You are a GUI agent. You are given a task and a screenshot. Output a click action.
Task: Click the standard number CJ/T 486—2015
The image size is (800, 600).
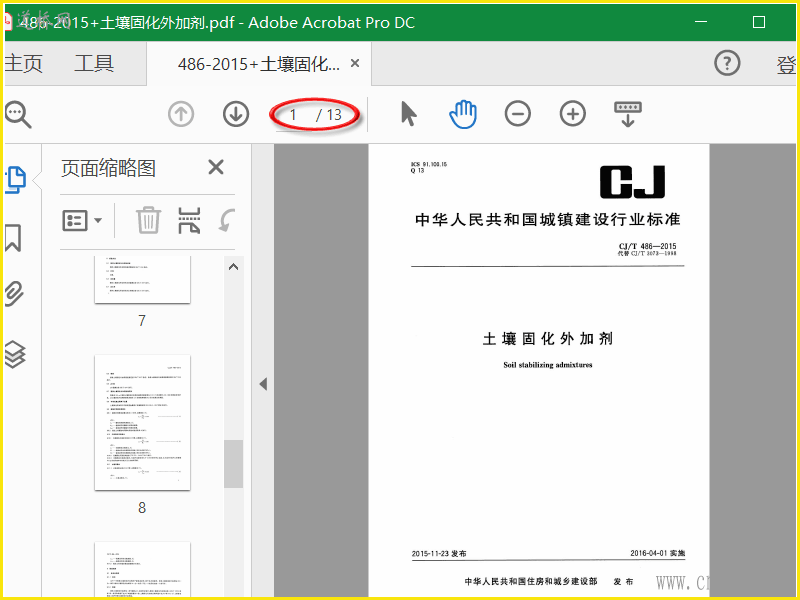point(647,246)
